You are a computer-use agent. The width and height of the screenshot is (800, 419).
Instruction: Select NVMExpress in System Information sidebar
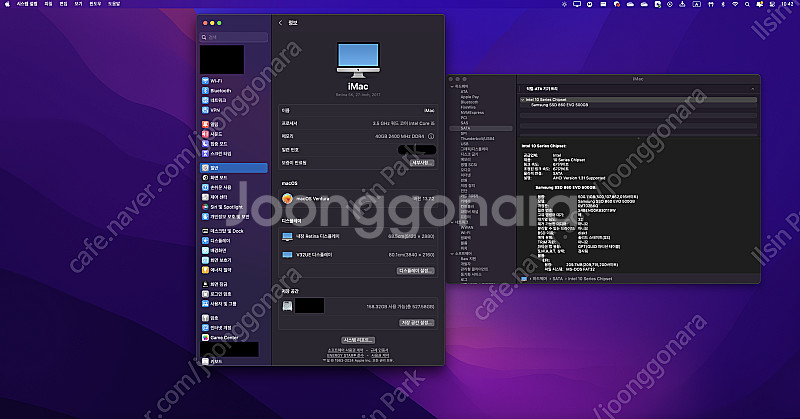coord(472,112)
